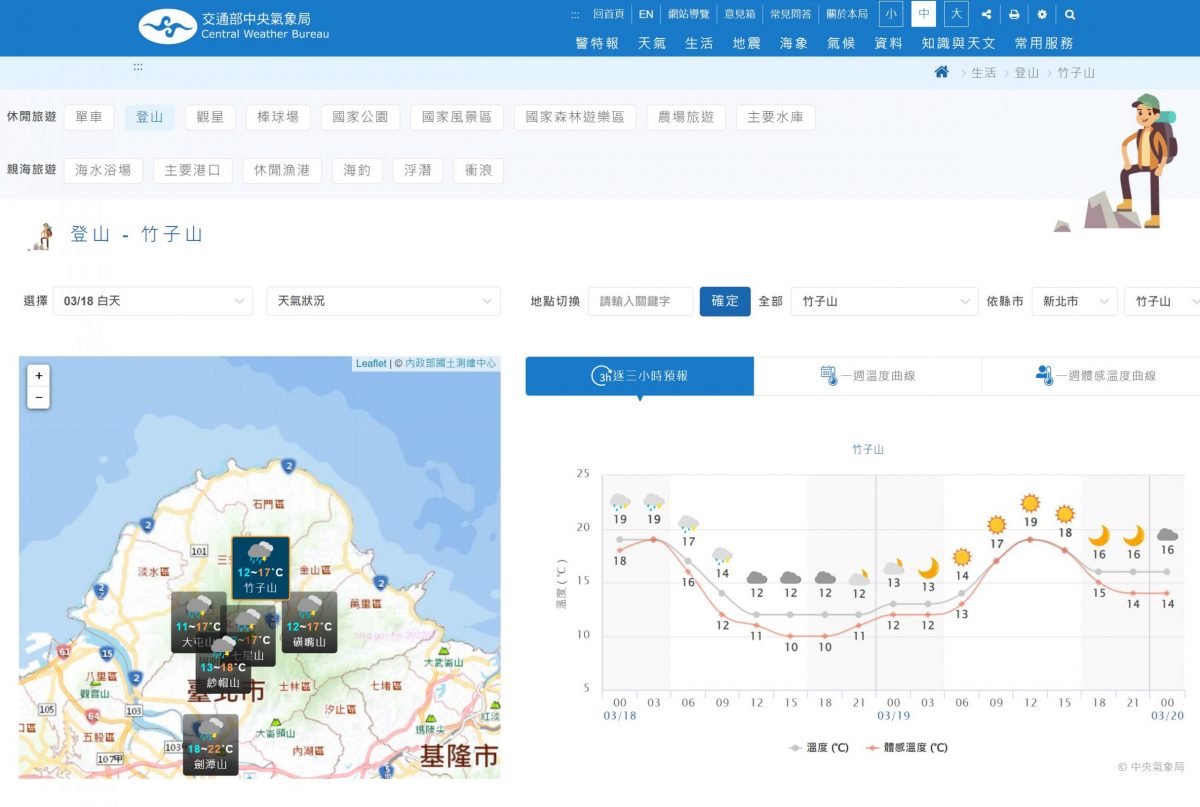Select the 觀星 category button

210,117
